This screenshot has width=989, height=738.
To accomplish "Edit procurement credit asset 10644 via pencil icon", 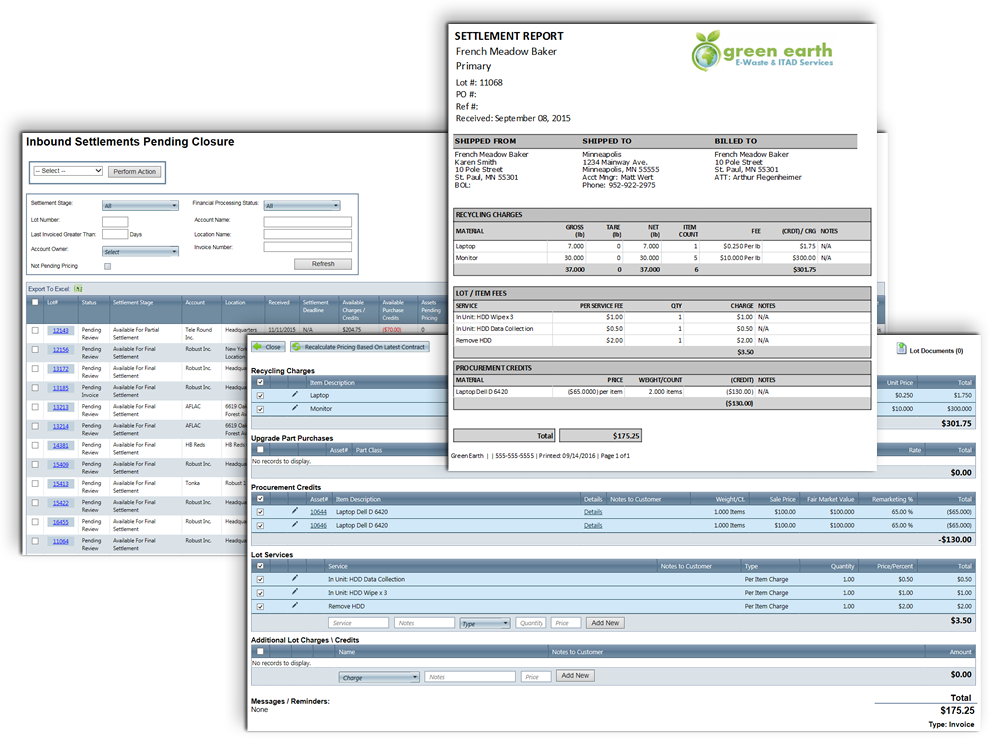I will (x=295, y=511).
